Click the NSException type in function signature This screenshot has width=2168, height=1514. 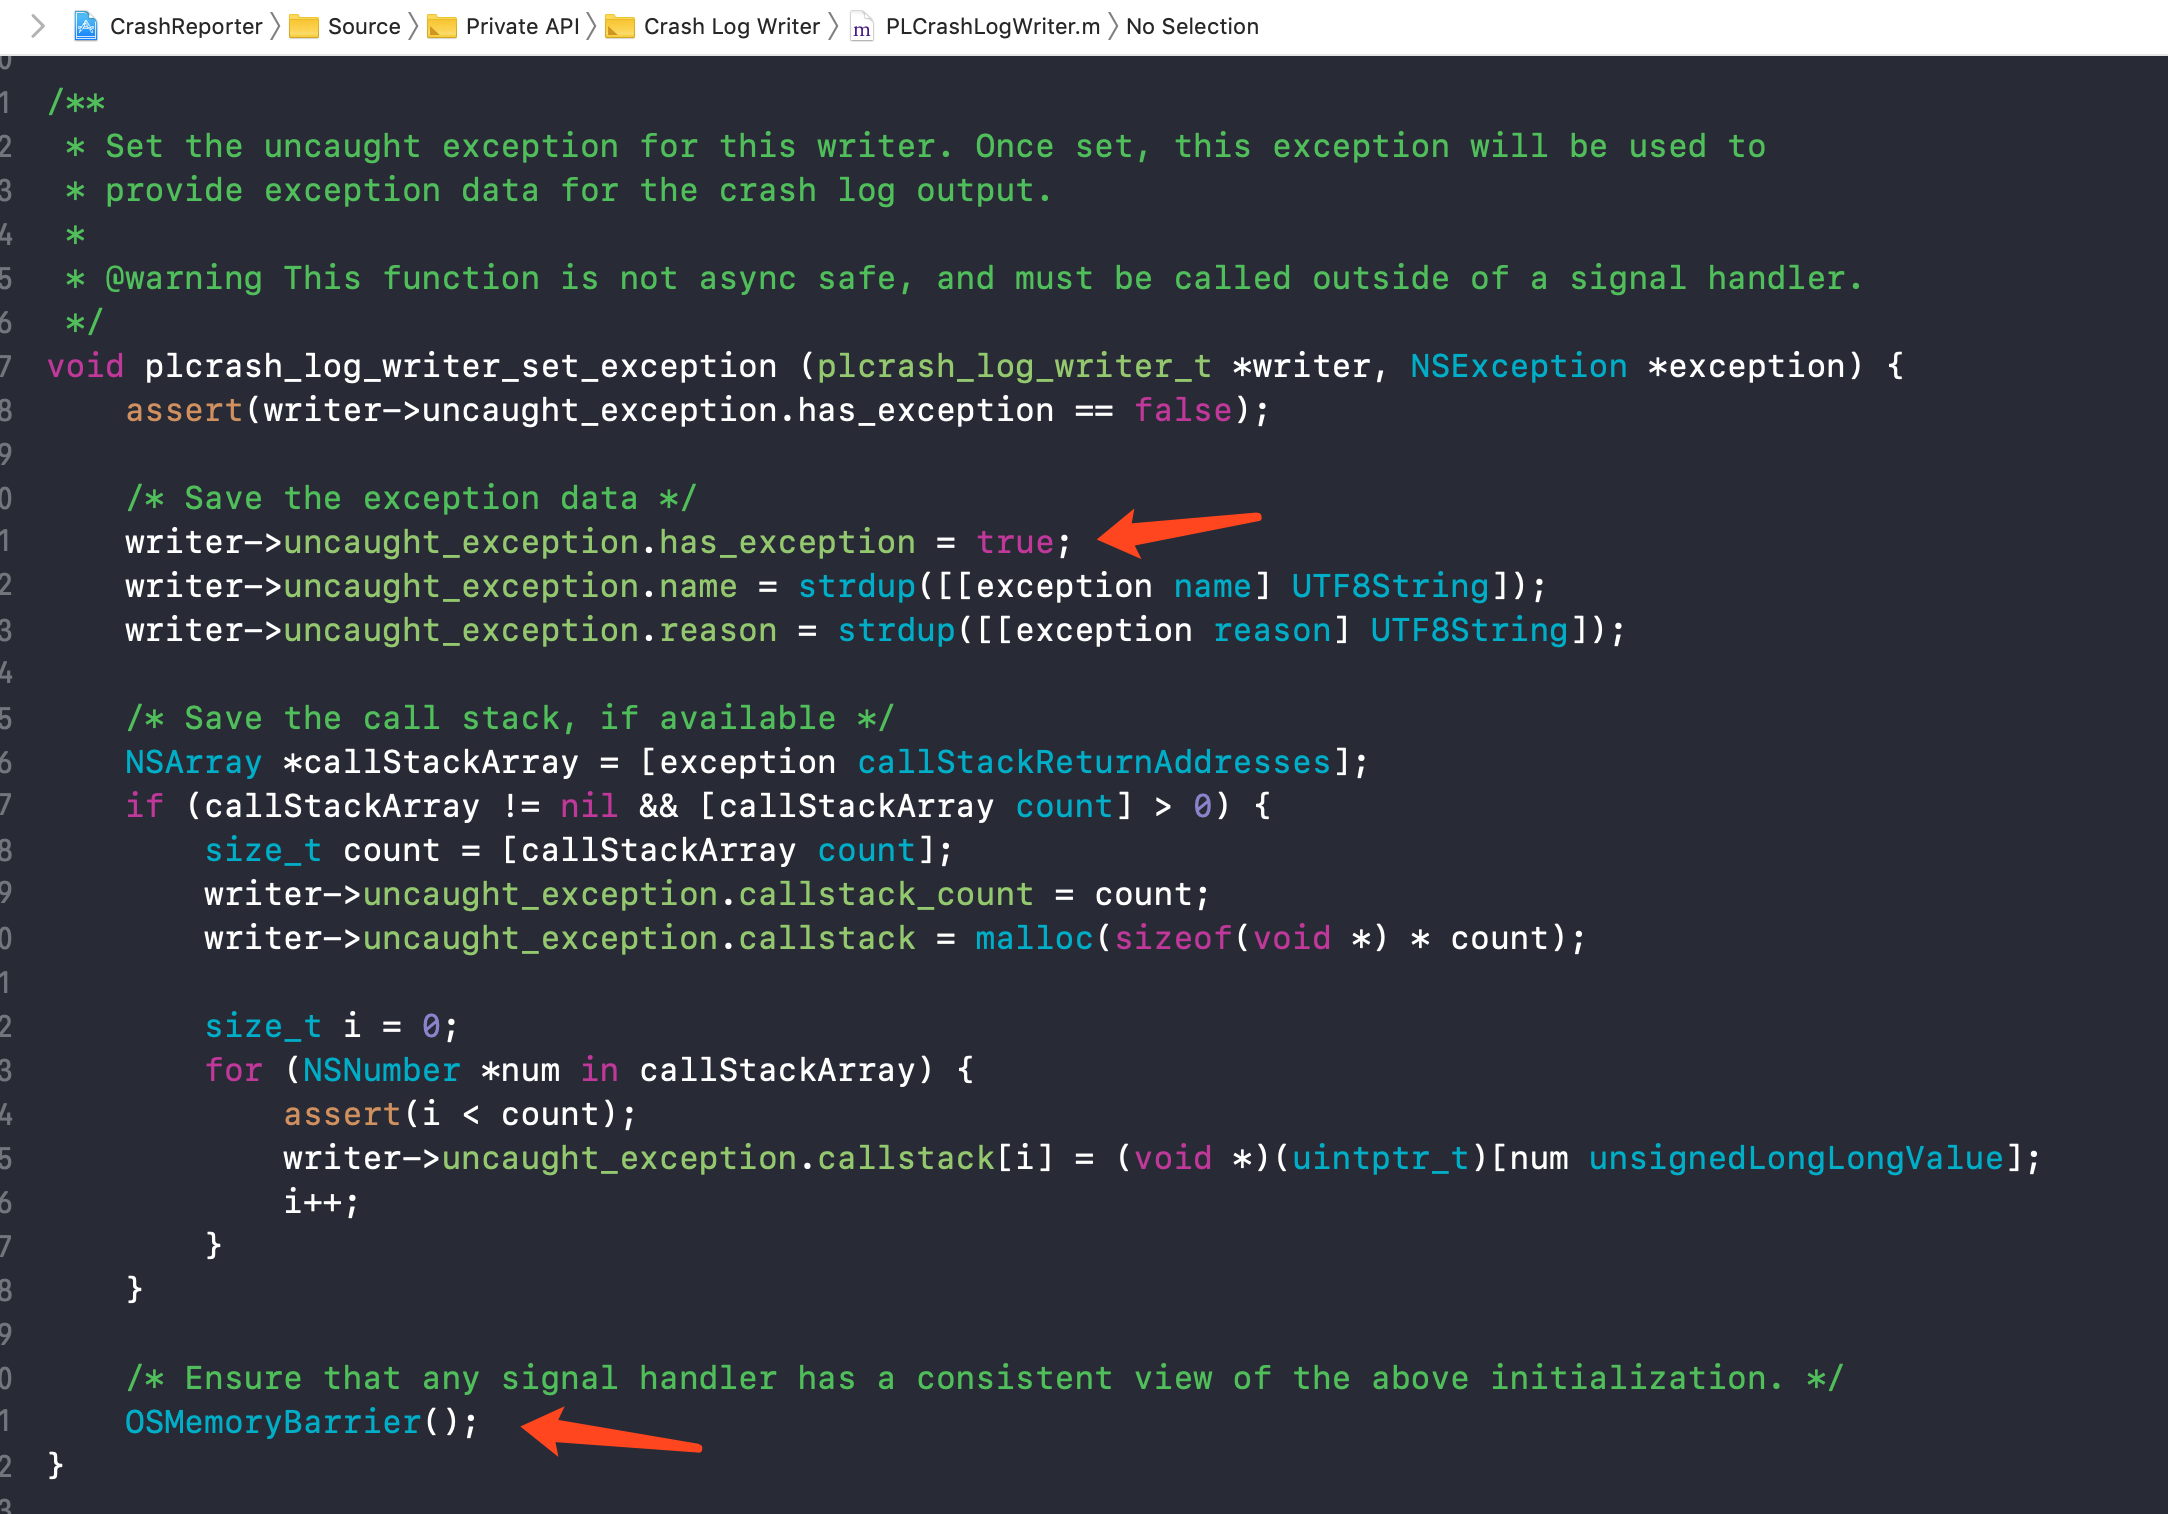pyautogui.click(x=1519, y=366)
